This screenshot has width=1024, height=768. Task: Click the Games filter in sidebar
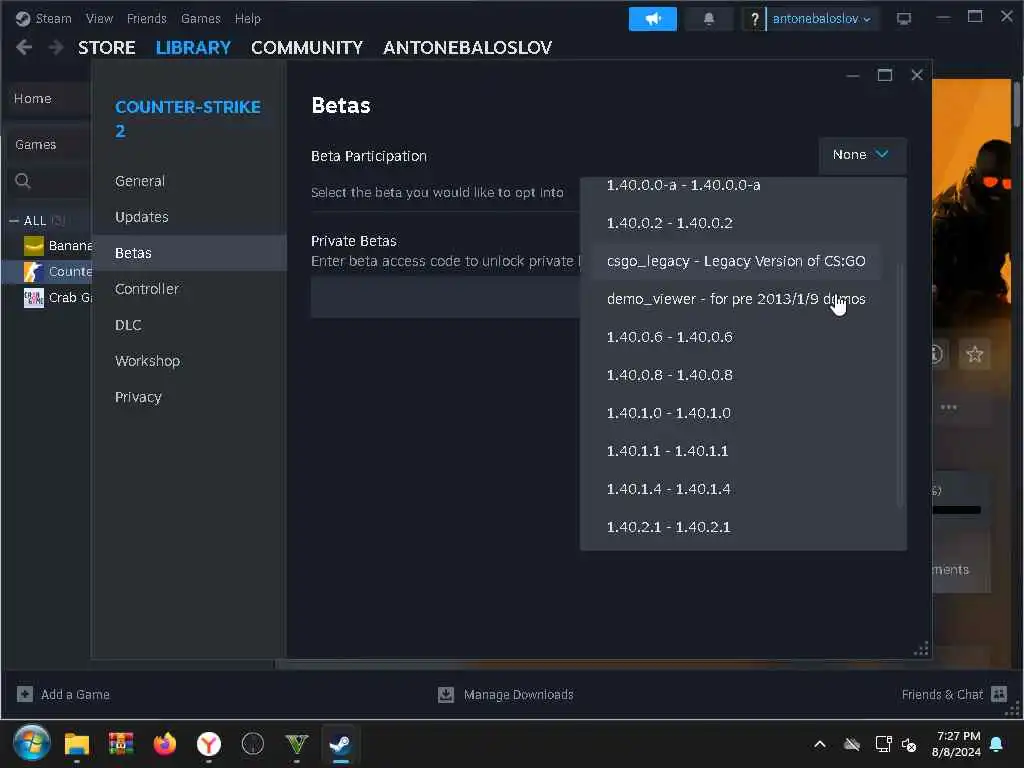(47, 144)
